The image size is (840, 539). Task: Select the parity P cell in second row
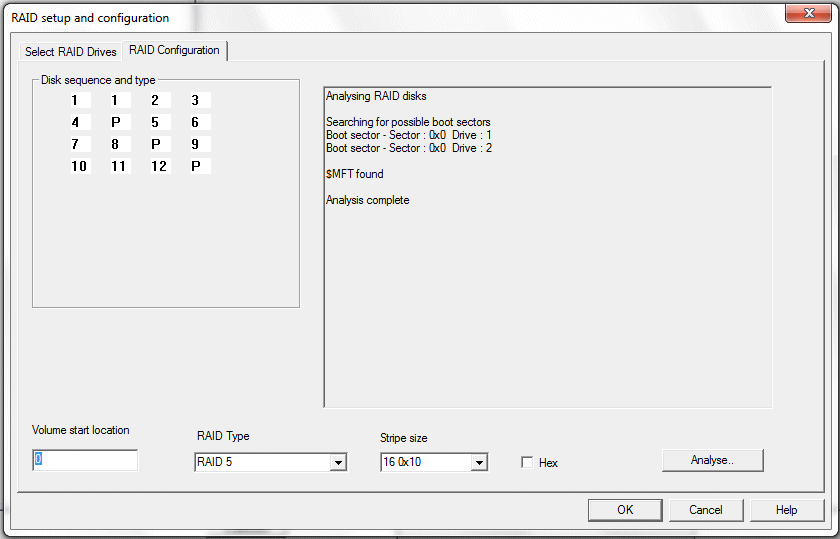coord(115,122)
